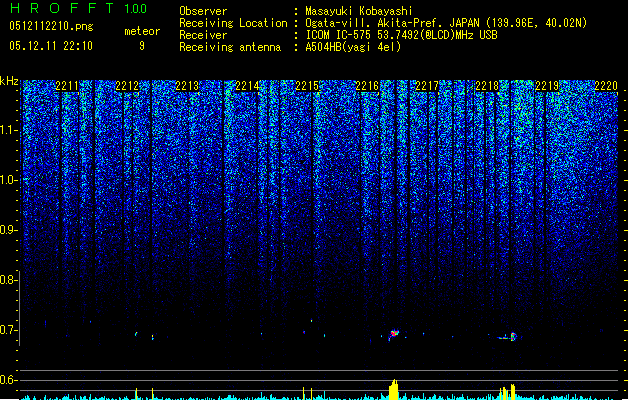629x400 pixels.
Task: Click the 0.7 frequency axis label
Action: [8, 330]
